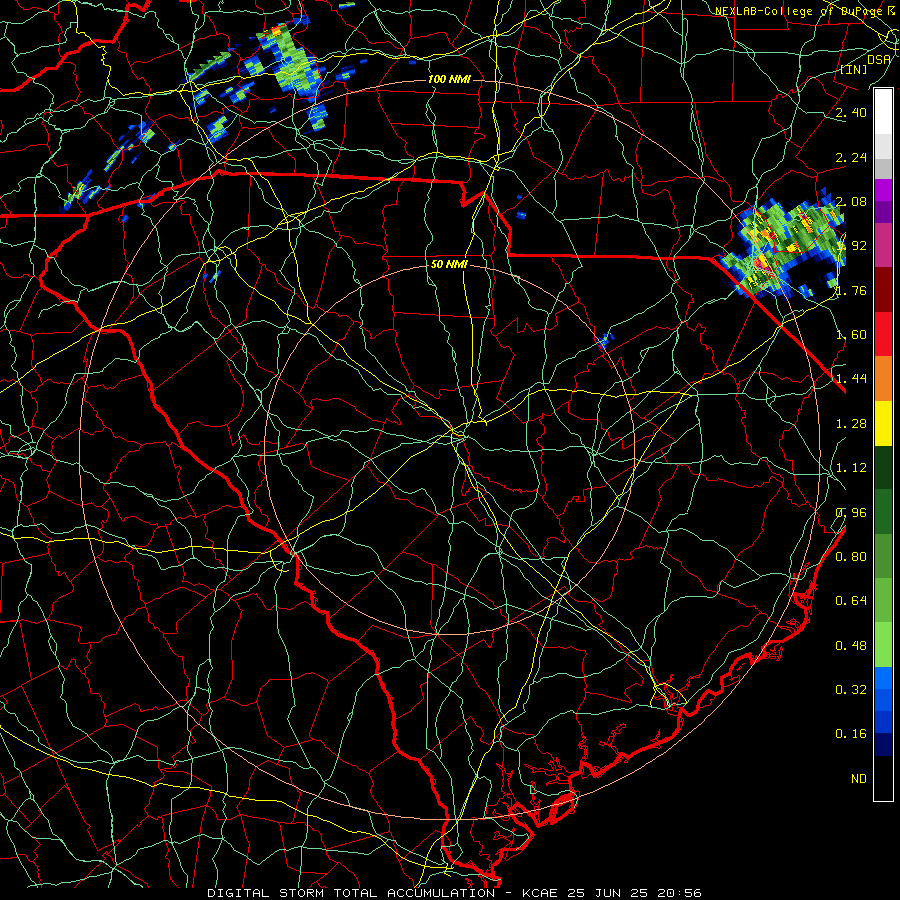
Task: Select the 0.32 legend value
Action: click(x=851, y=689)
